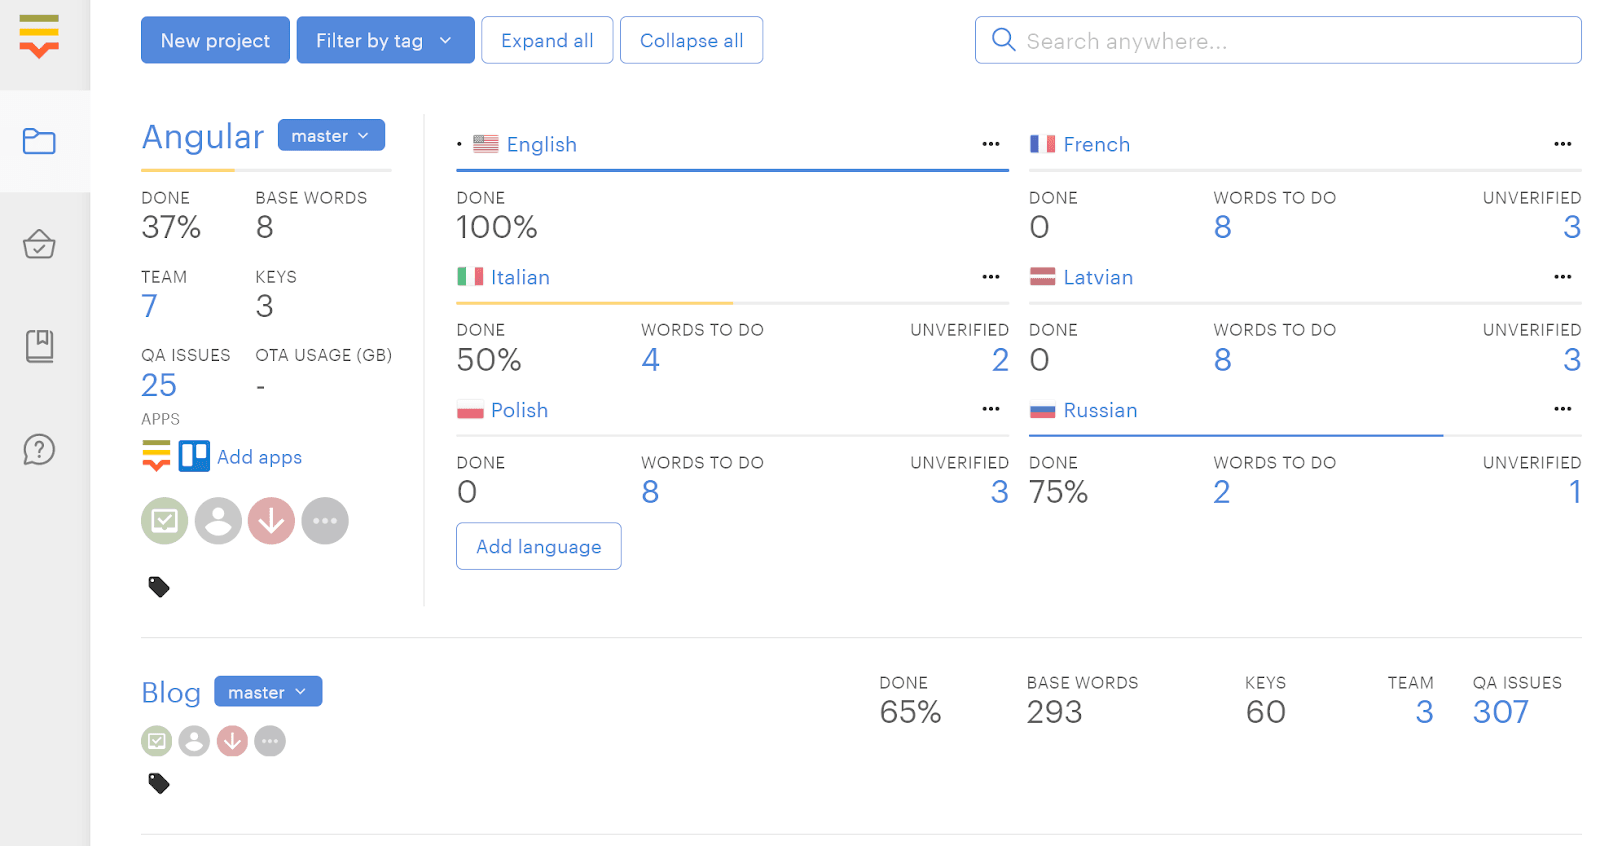Open the orders basket sidebar icon
This screenshot has height=846, width=1600.
tap(39, 244)
